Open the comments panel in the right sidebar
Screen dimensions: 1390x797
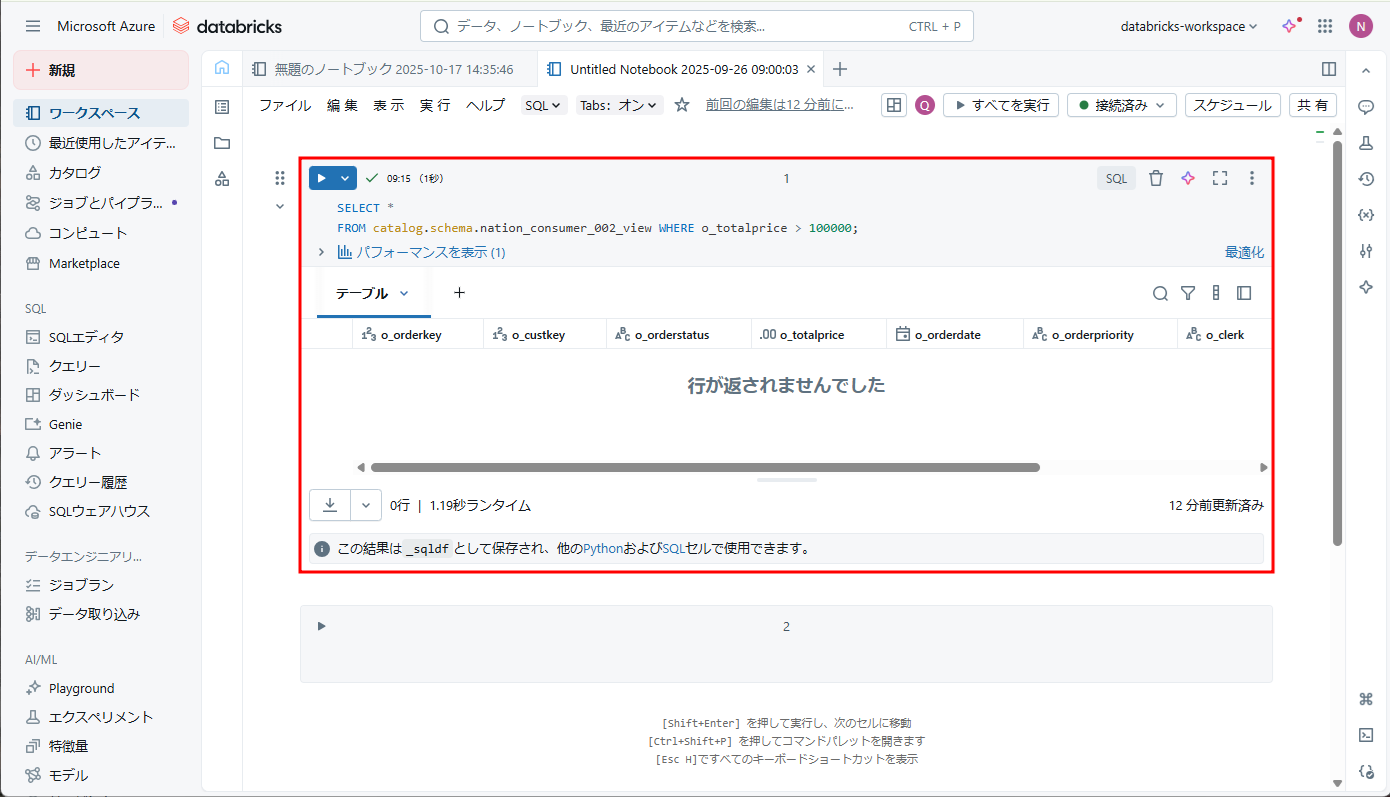[1366, 106]
